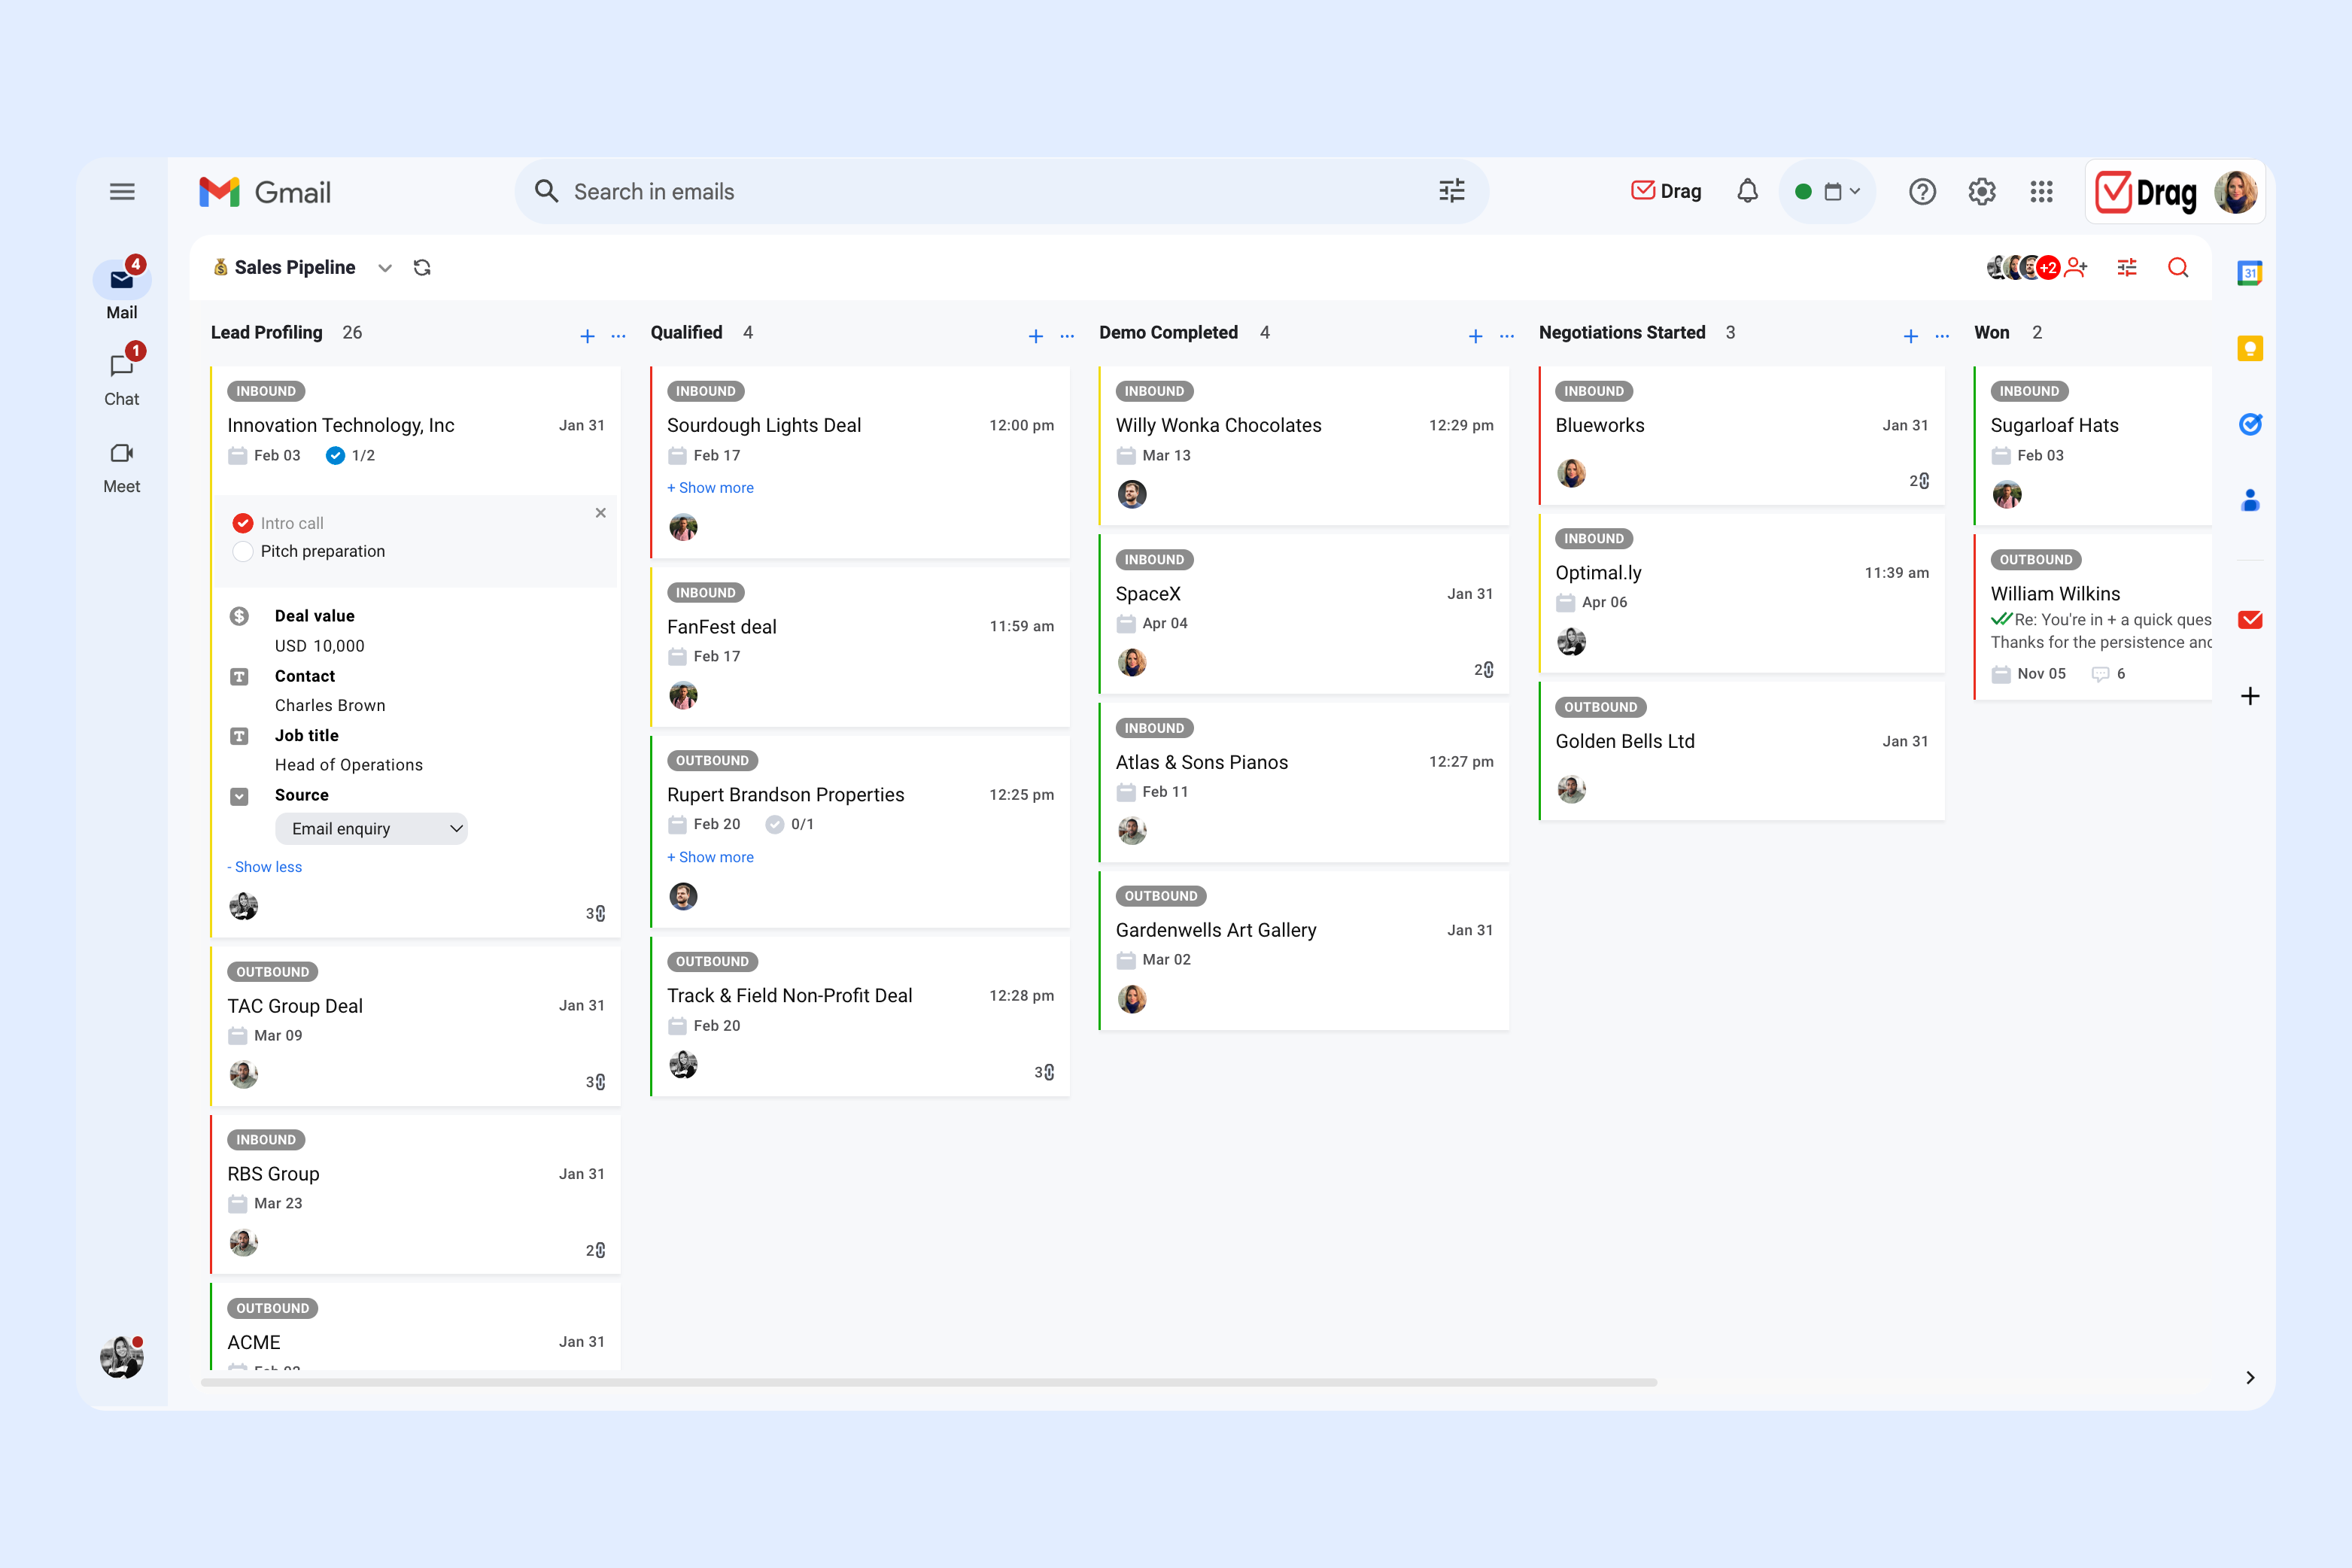
Task: Toggle 1/2 checklist on Innovation Technology
Action: [351, 455]
